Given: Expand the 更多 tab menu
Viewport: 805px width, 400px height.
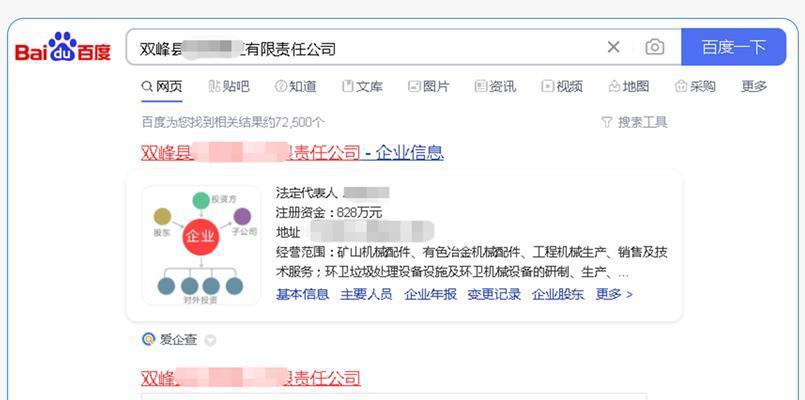Looking at the screenshot, I should (x=754, y=86).
